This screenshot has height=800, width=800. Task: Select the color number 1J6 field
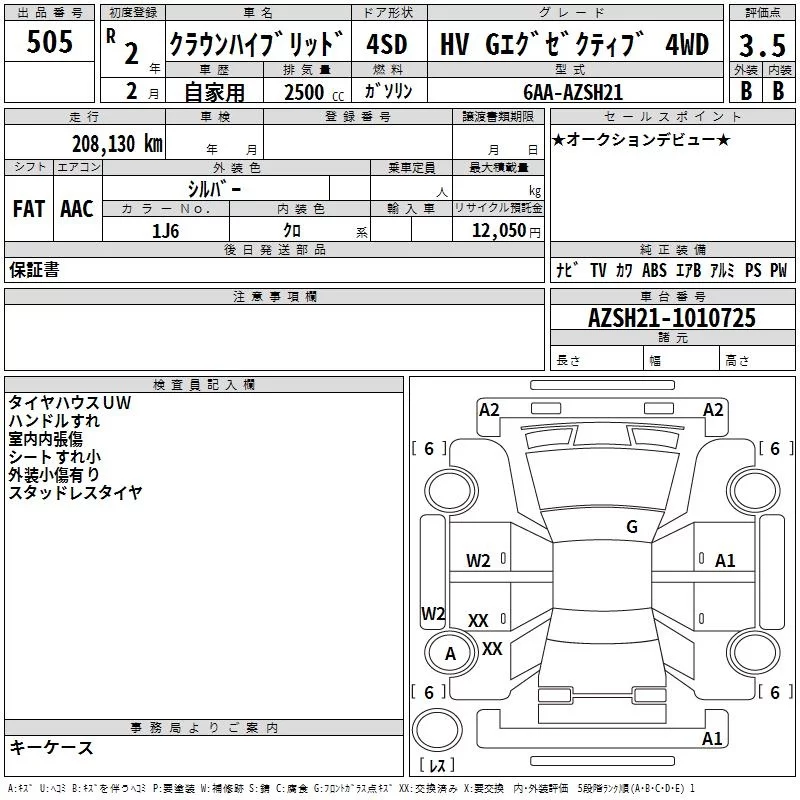point(165,230)
